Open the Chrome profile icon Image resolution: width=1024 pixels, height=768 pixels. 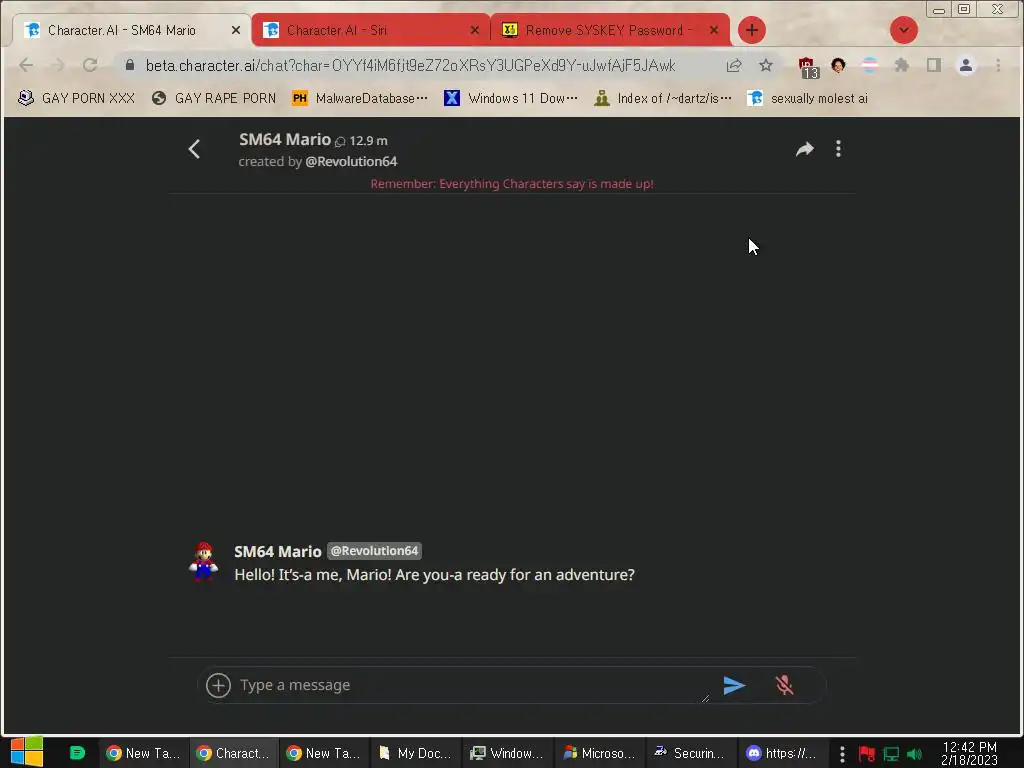[x=966, y=65]
